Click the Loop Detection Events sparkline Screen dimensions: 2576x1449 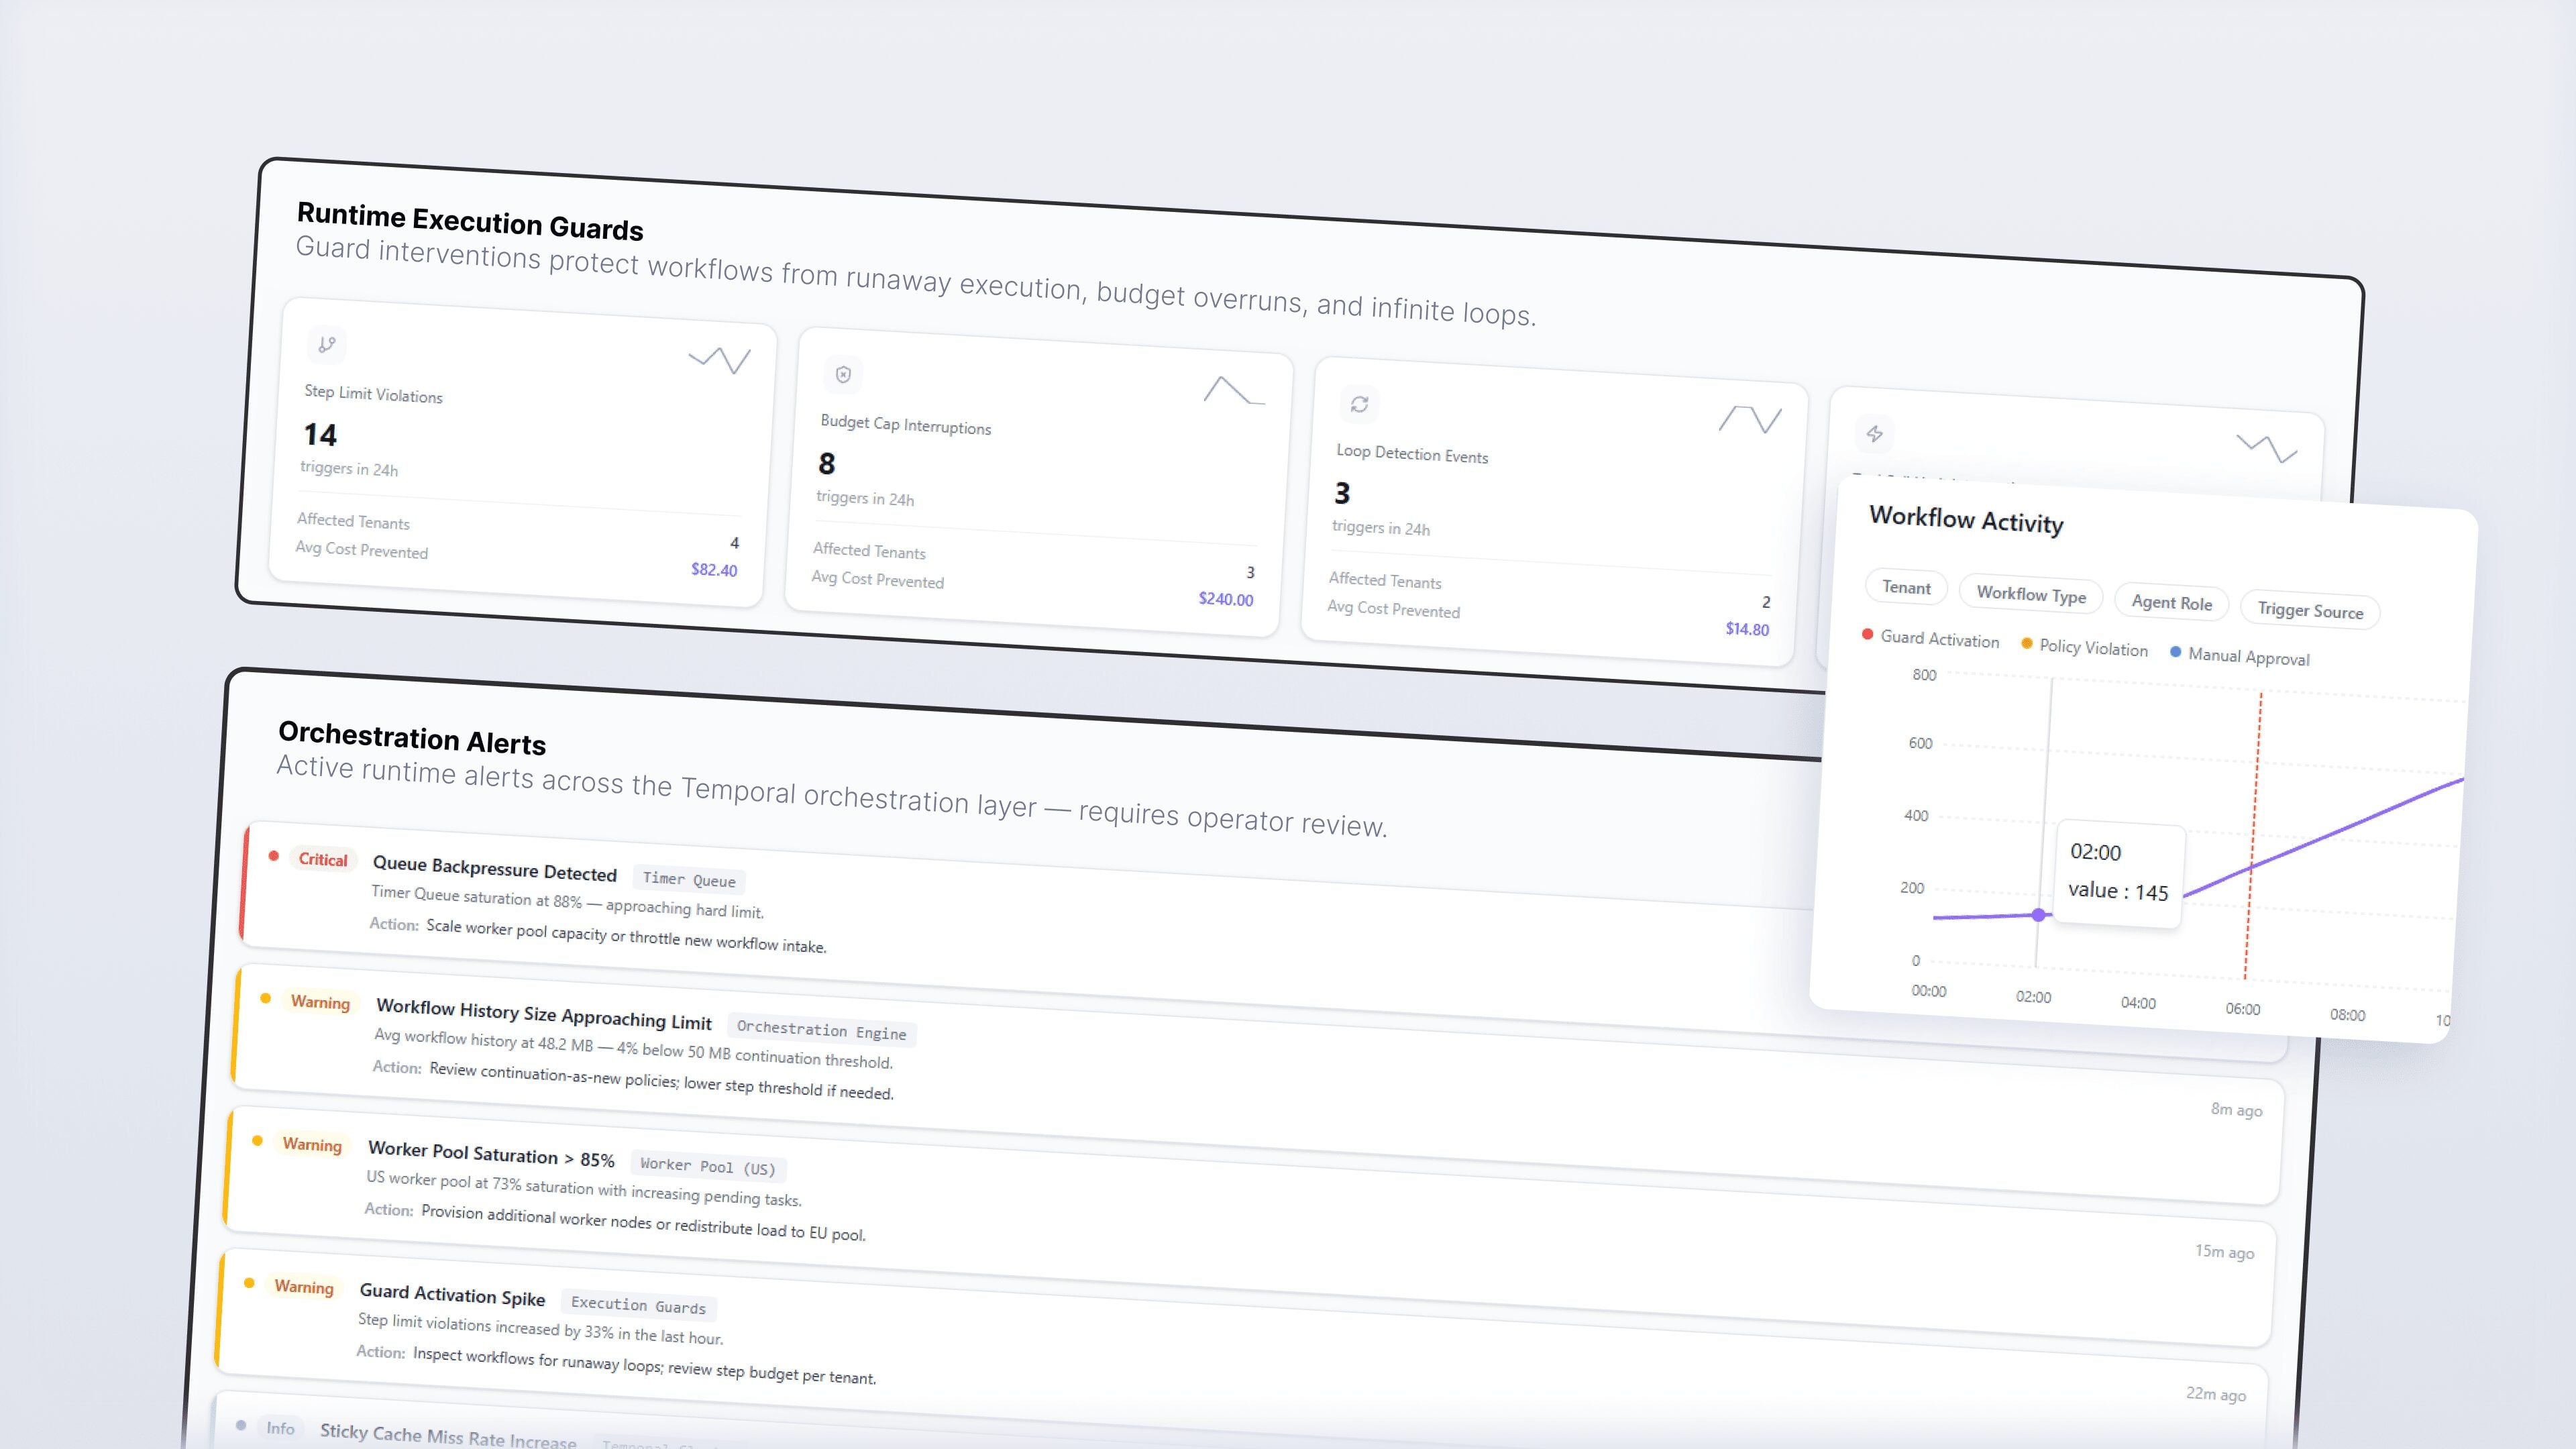pos(1750,419)
